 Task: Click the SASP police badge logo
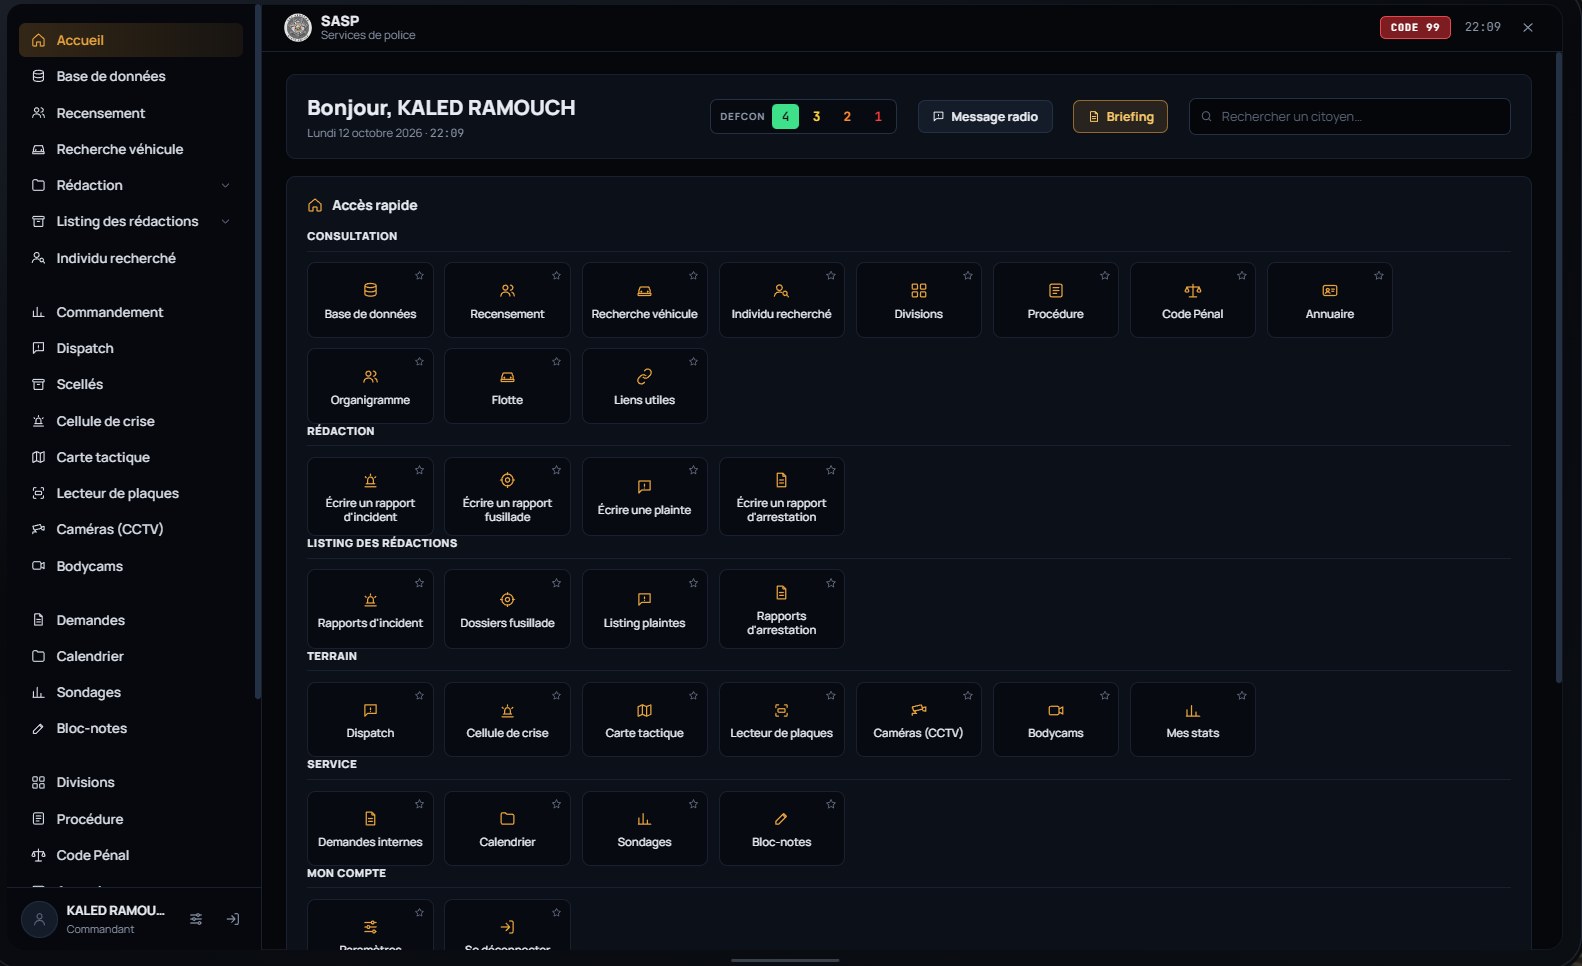coord(298,27)
